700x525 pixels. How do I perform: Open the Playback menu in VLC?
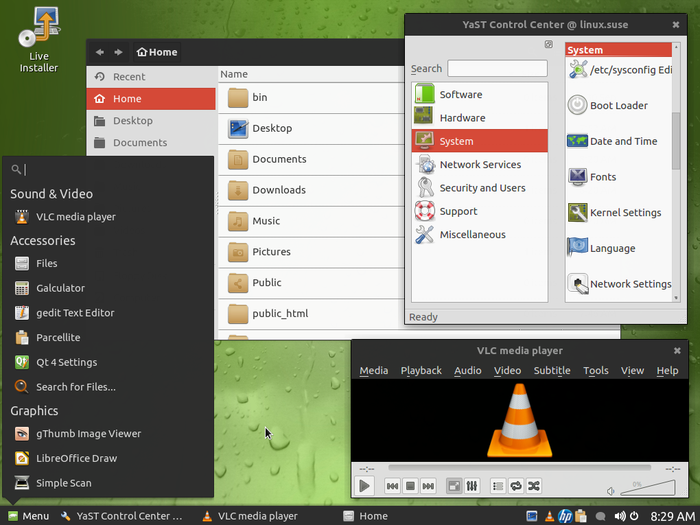[x=421, y=370]
